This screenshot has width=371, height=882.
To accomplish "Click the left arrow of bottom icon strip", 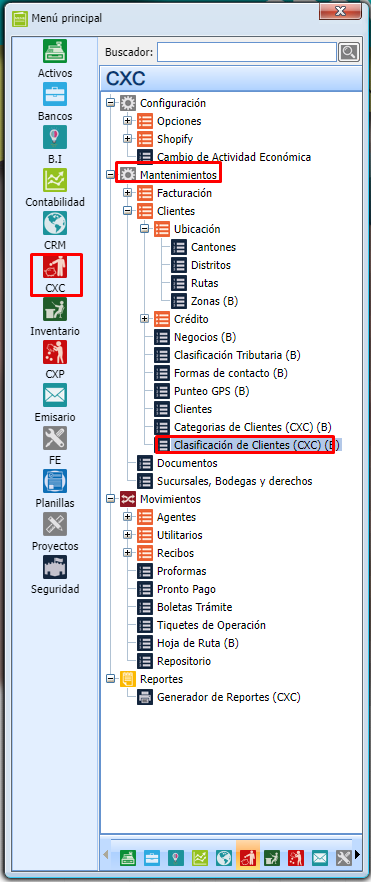I will pyautogui.click(x=106, y=856).
